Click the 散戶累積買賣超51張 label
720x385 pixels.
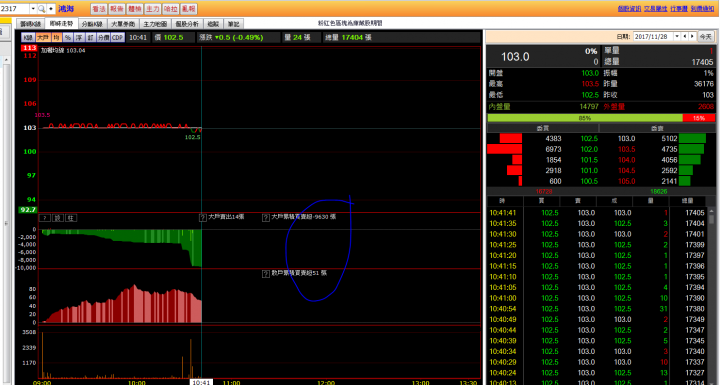pyautogui.click(x=299, y=273)
